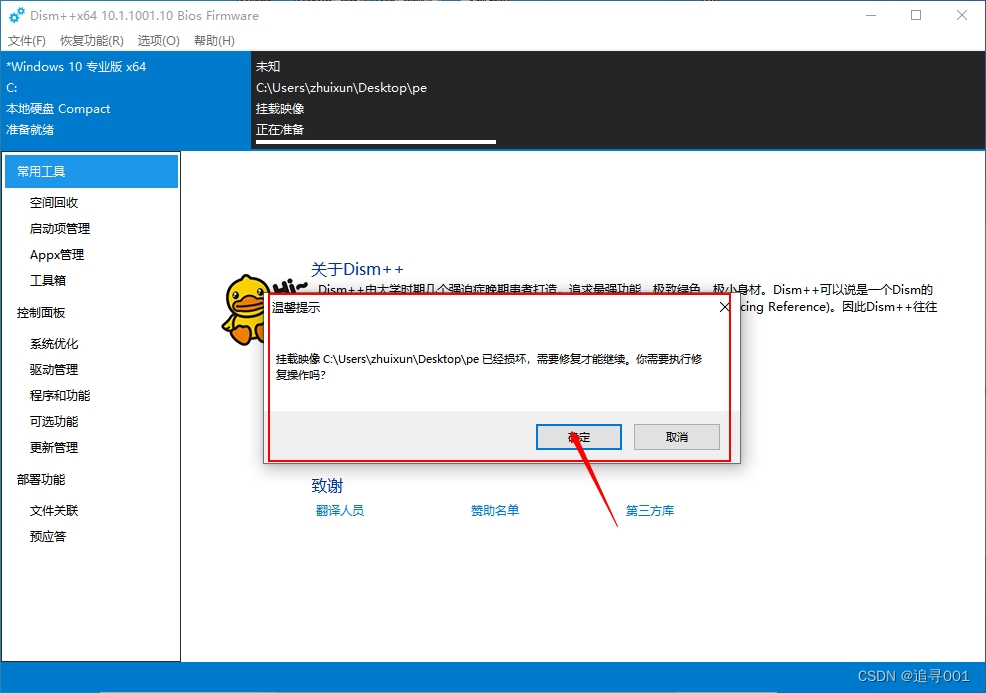Close the 温馨提示 dialog with the X
The height and width of the screenshot is (693, 986).
(x=724, y=307)
